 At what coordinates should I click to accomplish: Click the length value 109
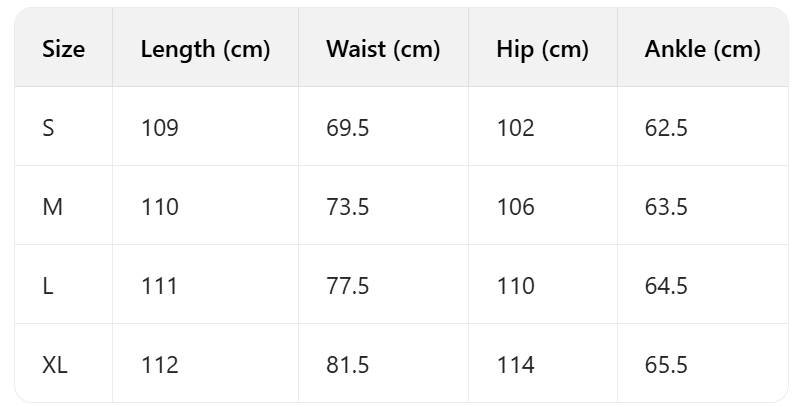pos(160,128)
